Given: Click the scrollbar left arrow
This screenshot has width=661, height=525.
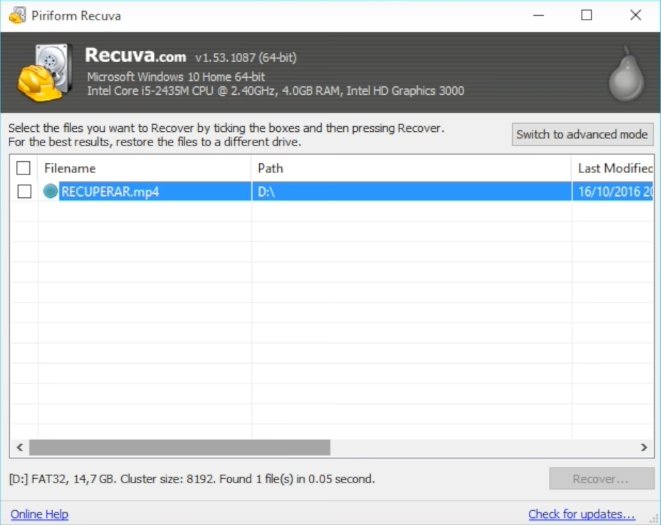Looking at the screenshot, I should 19,447.
